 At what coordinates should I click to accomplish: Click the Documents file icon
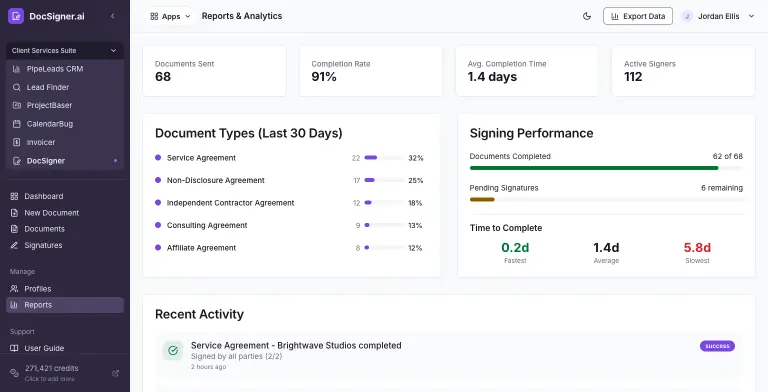click(x=14, y=229)
